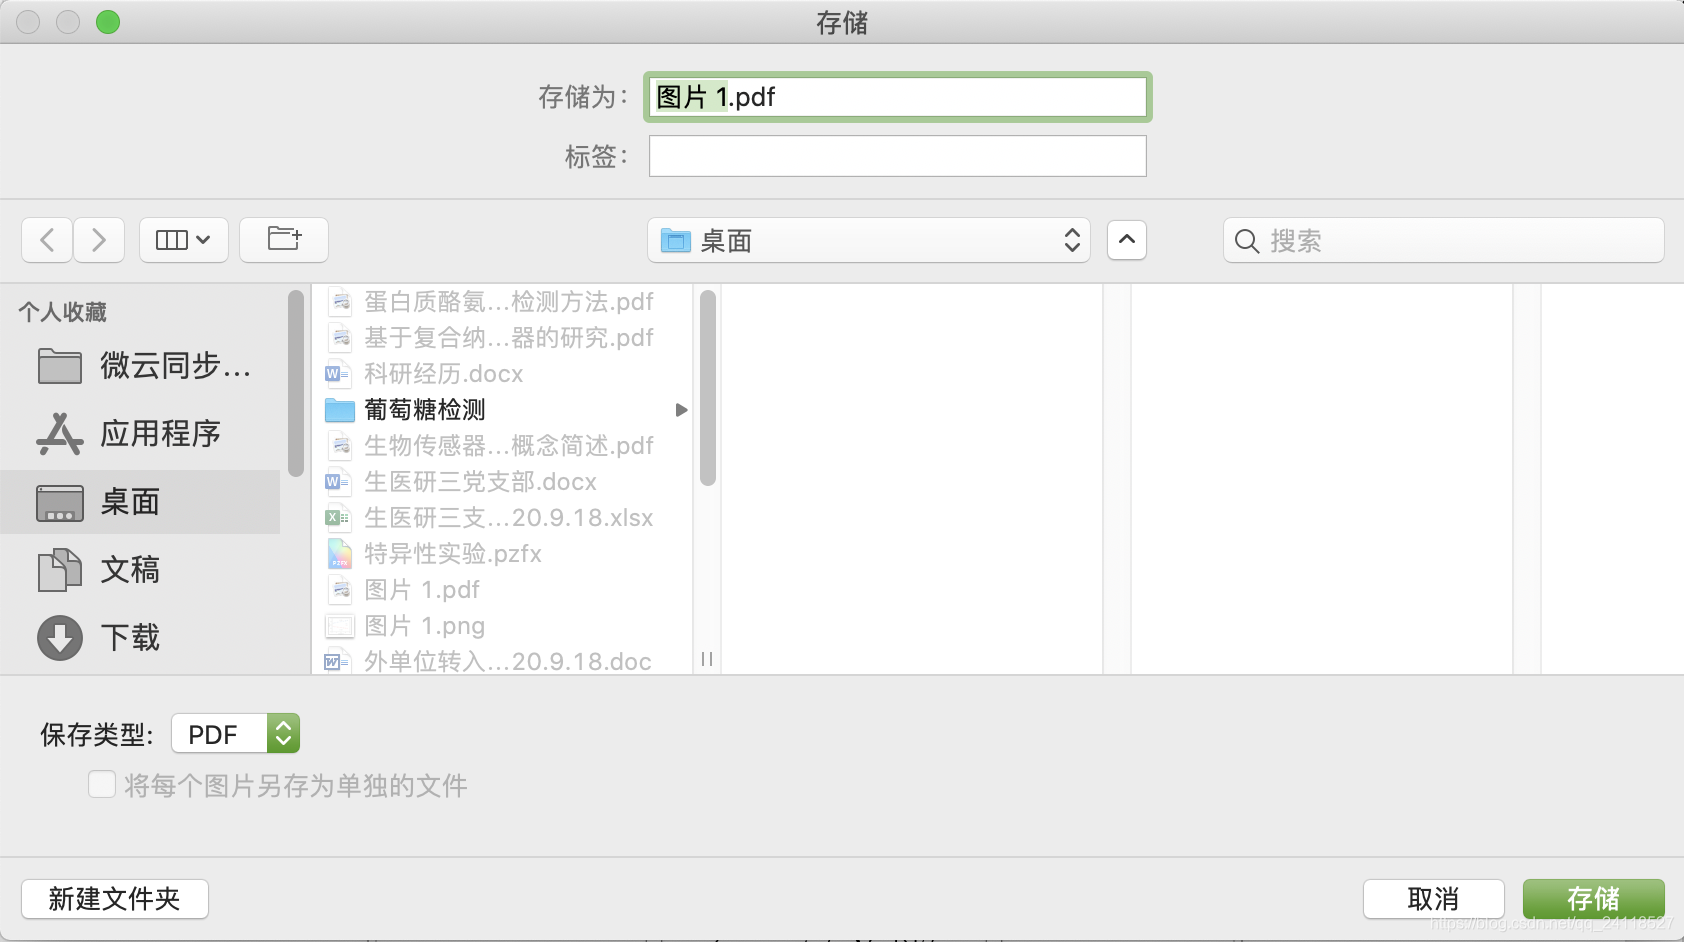1684x942 pixels.
Task: Open the 桌面 location popup menu
Action: [869, 240]
